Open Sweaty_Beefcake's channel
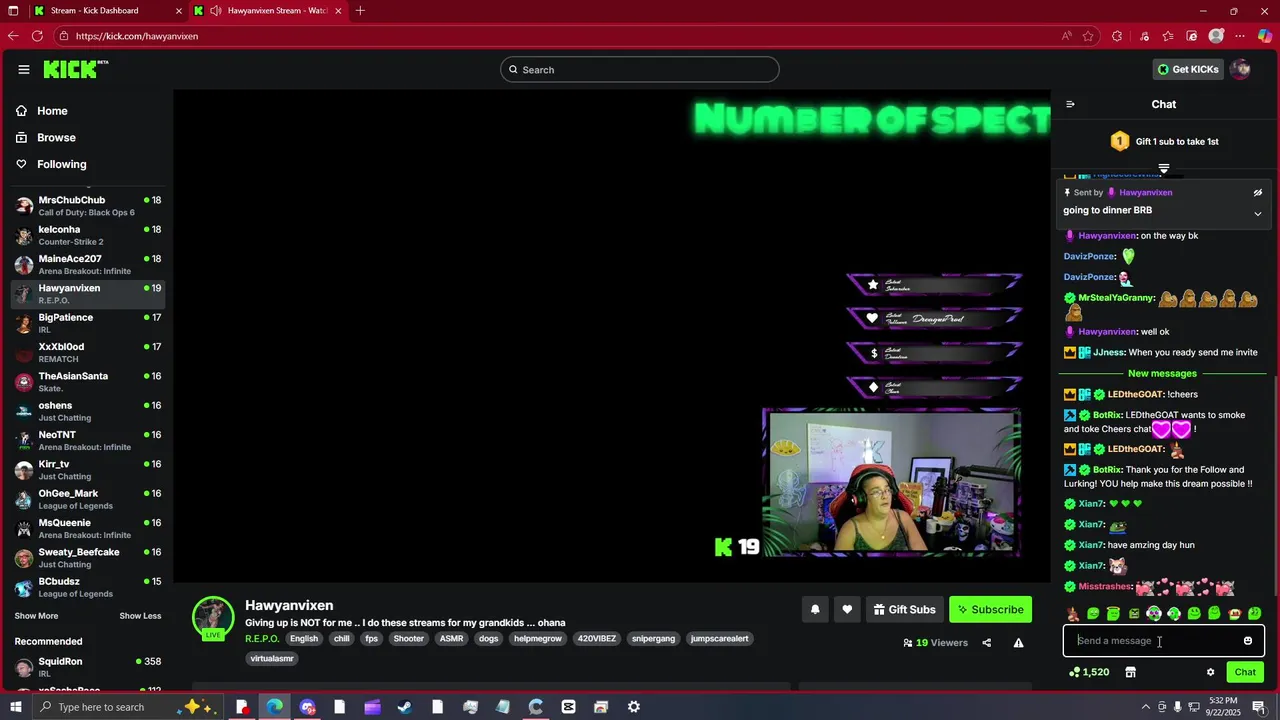 (88, 558)
